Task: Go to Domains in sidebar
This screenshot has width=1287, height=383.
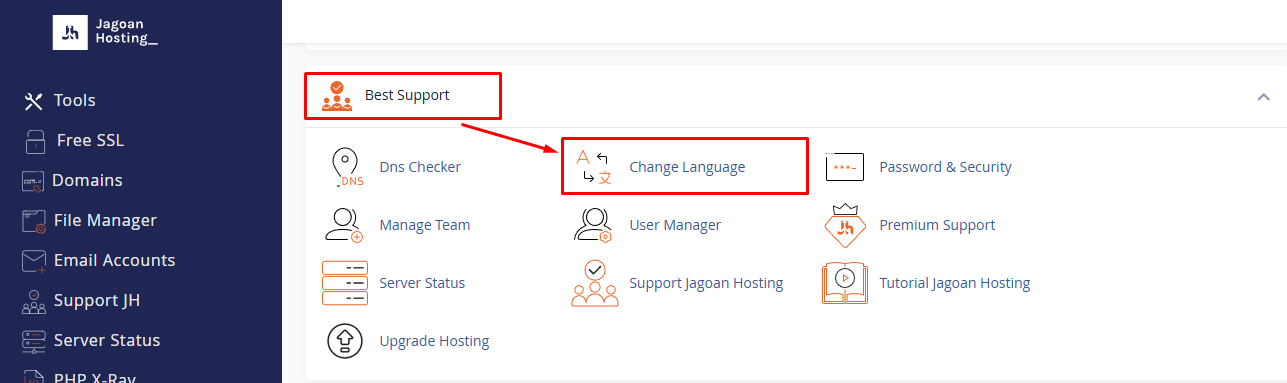Action: [87, 180]
